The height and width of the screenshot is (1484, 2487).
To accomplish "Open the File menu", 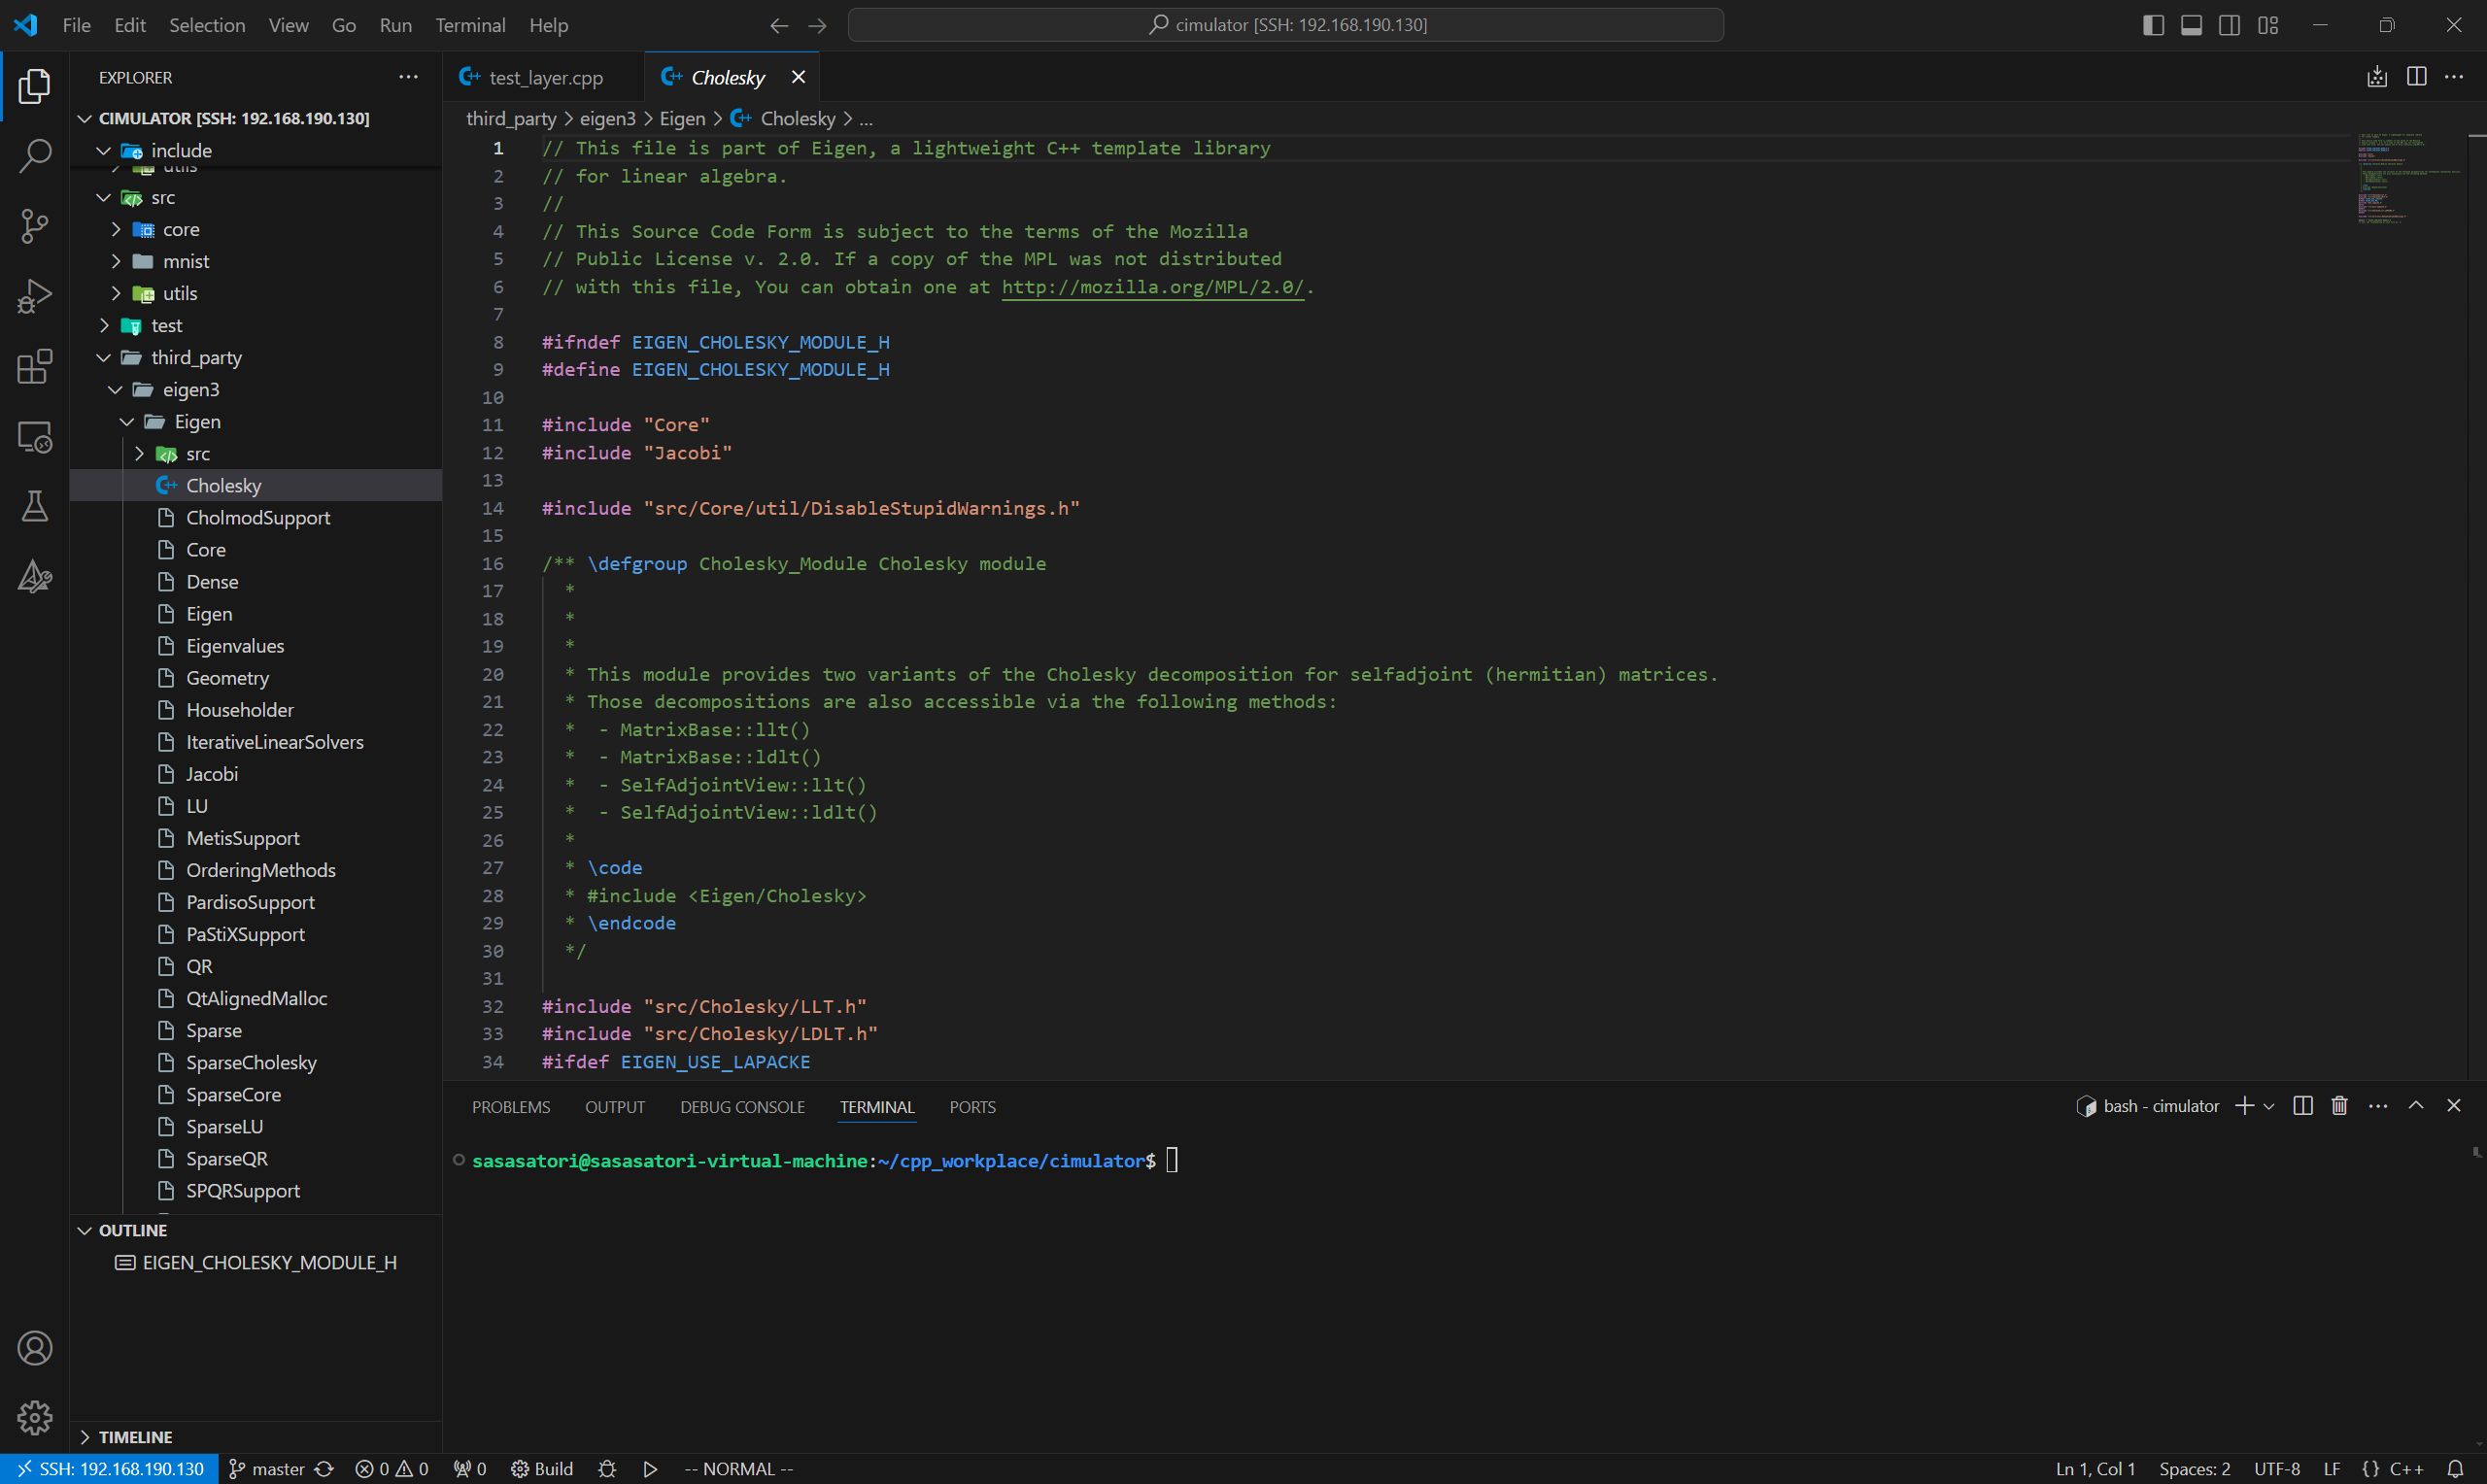I will pos(76,25).
